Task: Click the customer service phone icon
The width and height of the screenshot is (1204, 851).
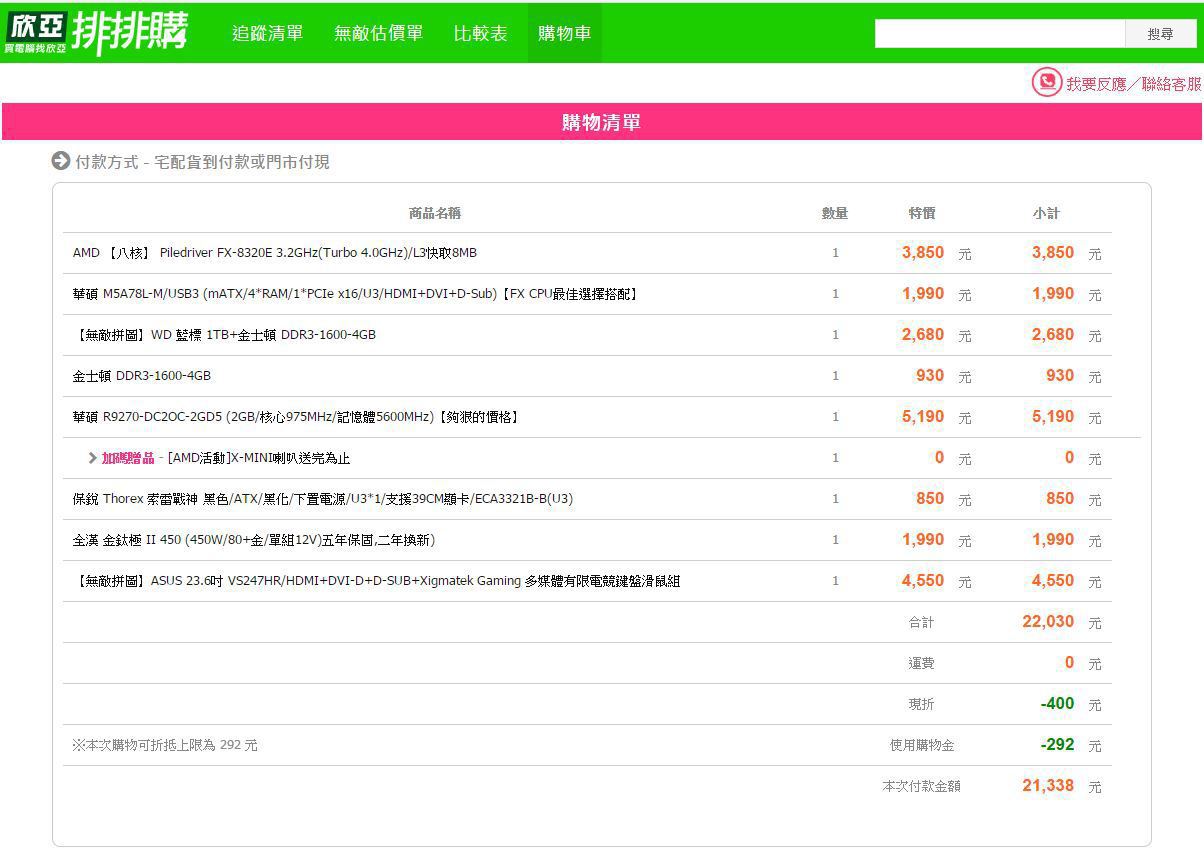Action: tap(1046, 82)
